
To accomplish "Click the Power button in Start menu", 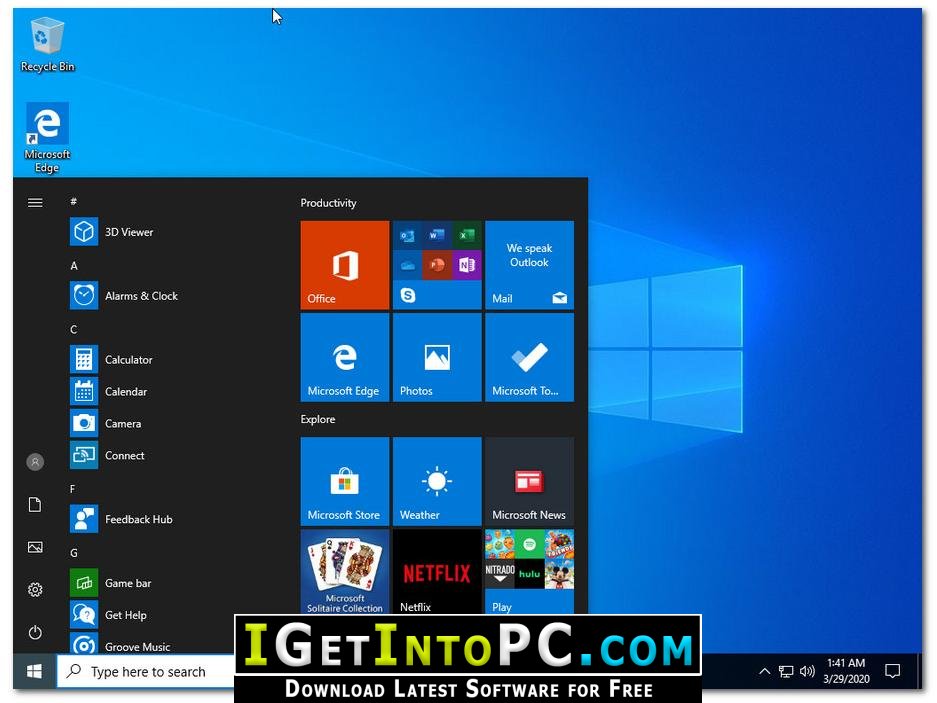I will (35, 632).
